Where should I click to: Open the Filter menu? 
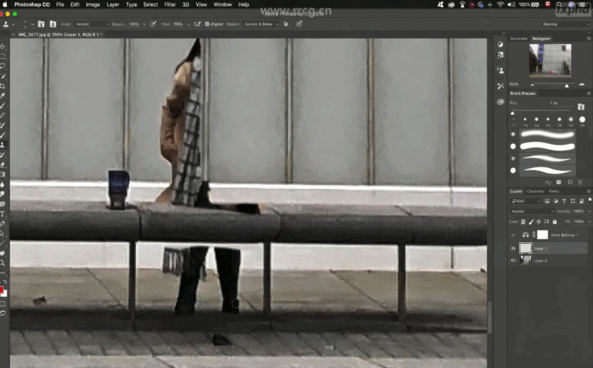pyautogui.click(x=170, y=5)
